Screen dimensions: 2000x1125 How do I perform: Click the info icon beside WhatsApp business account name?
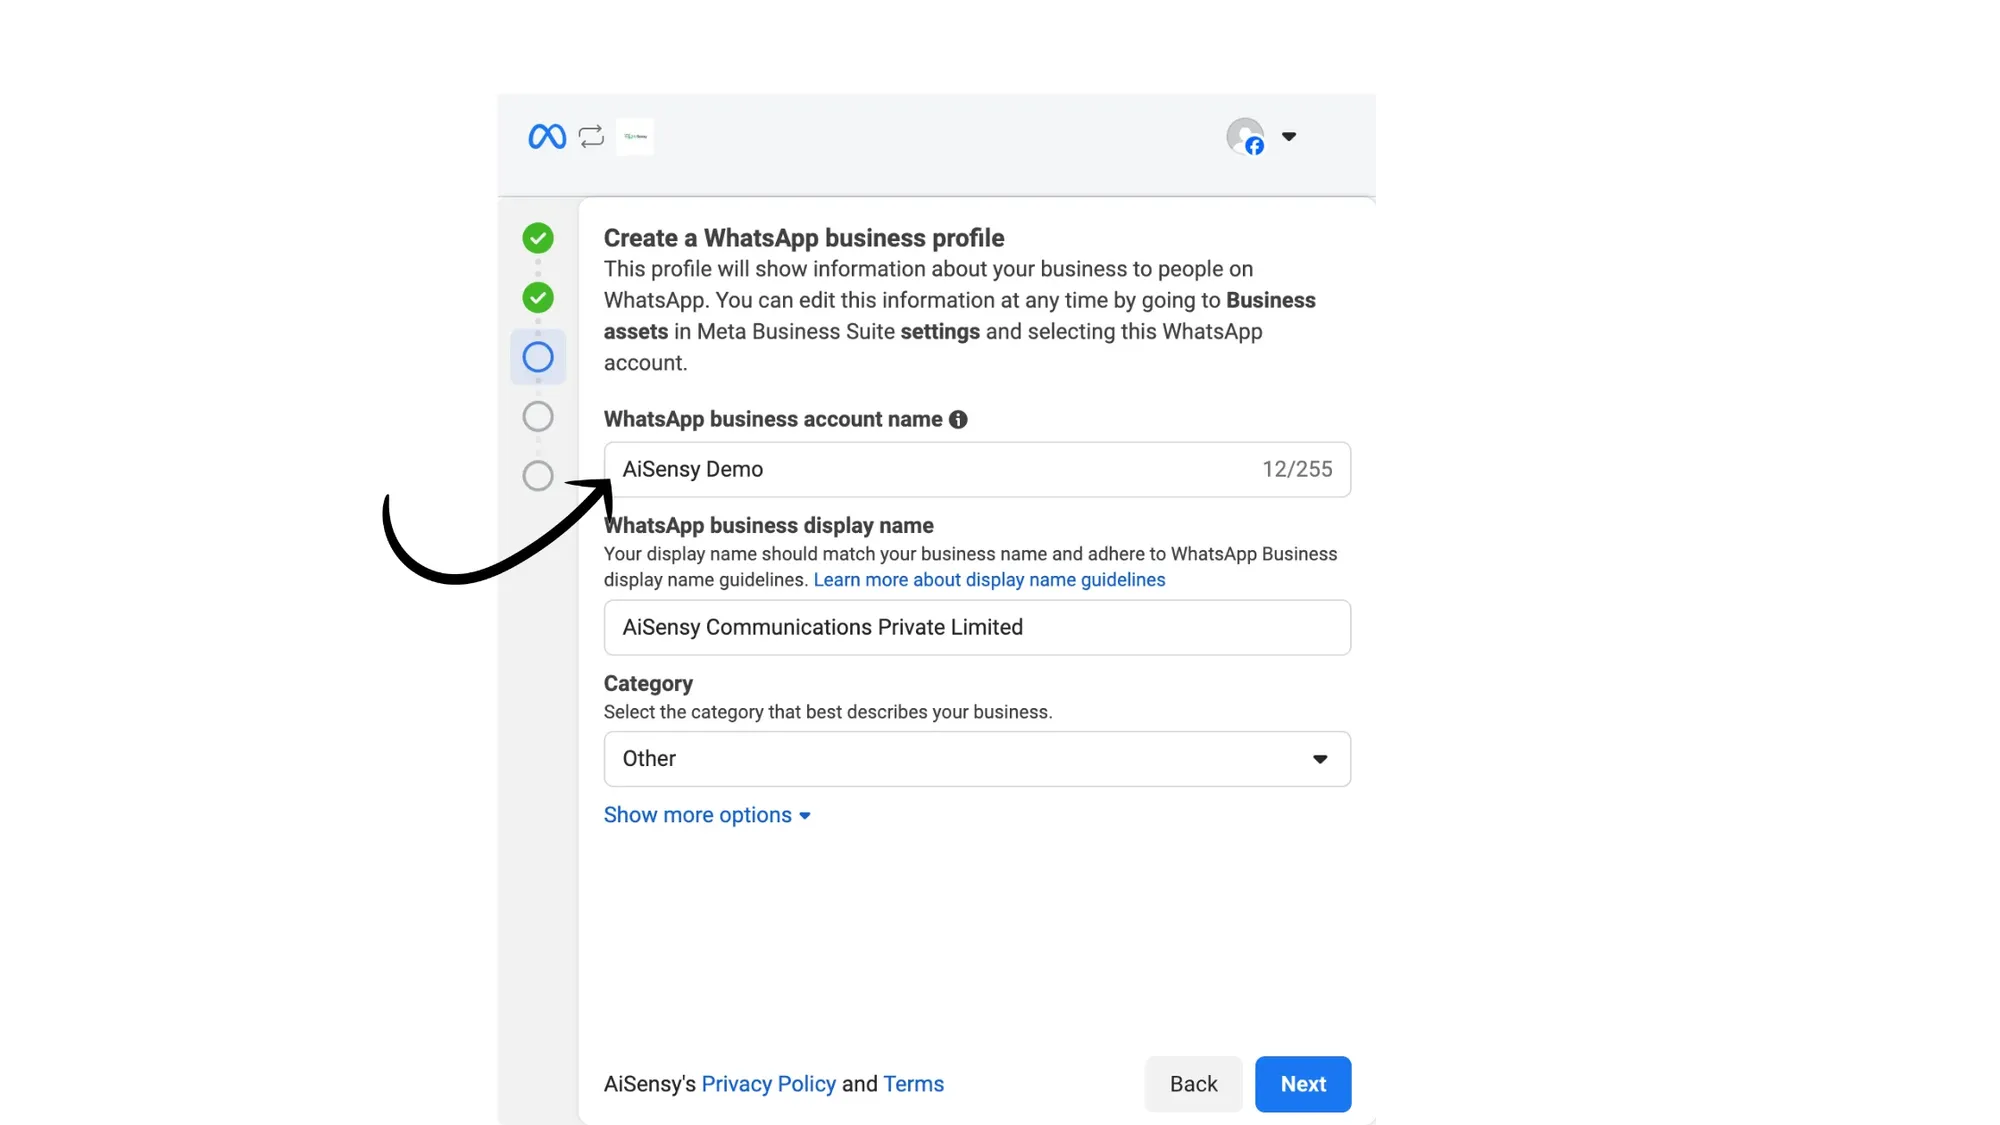958,419
